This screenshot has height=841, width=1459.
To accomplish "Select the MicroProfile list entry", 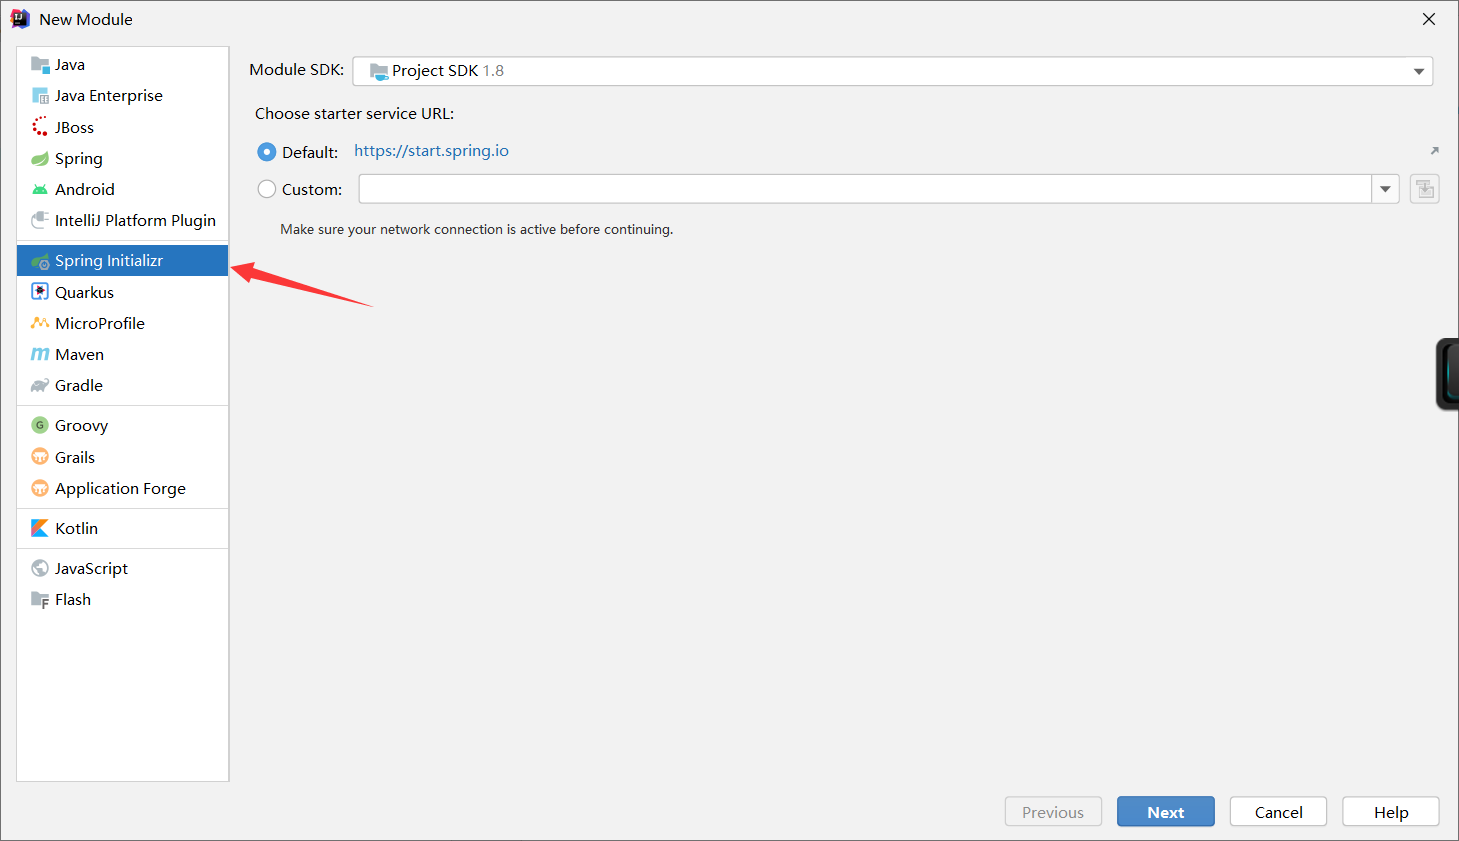I will pos(123,323).
